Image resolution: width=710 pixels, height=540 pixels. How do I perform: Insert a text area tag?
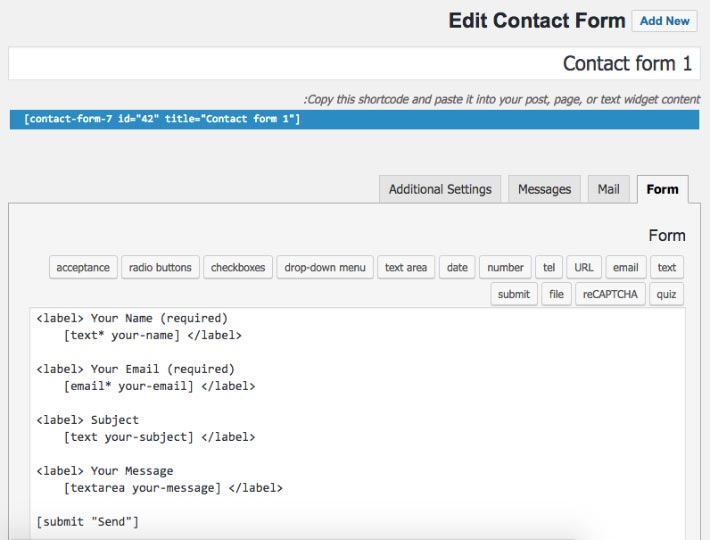[x=406, y=268]
